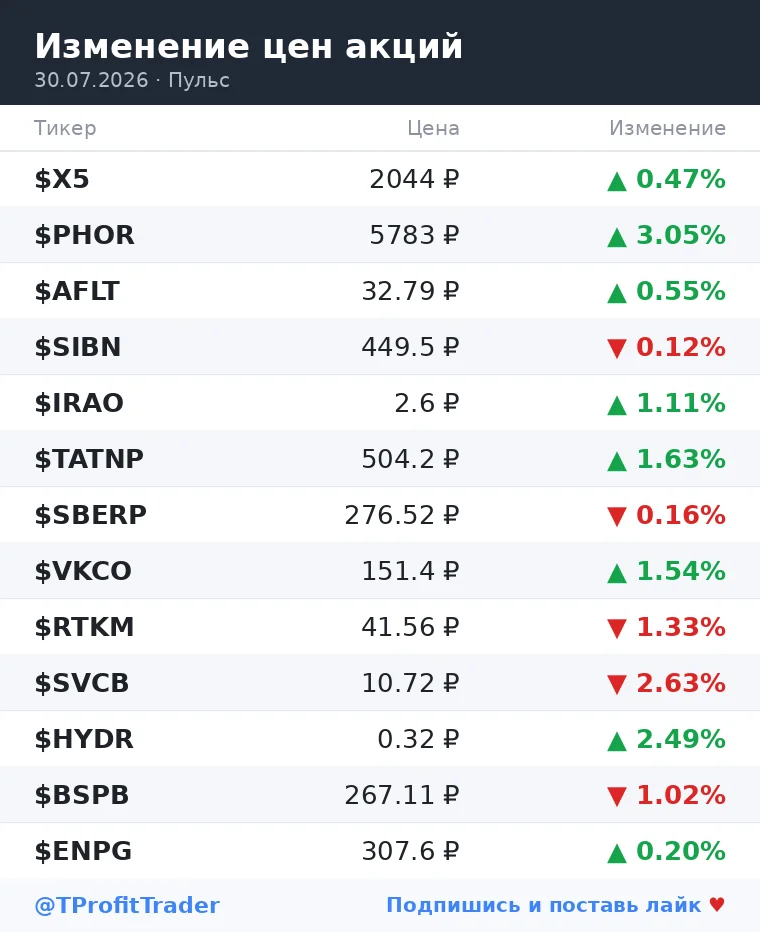Open the @TProfitTrader profile link
760x932 pixels.
[127, 905]
